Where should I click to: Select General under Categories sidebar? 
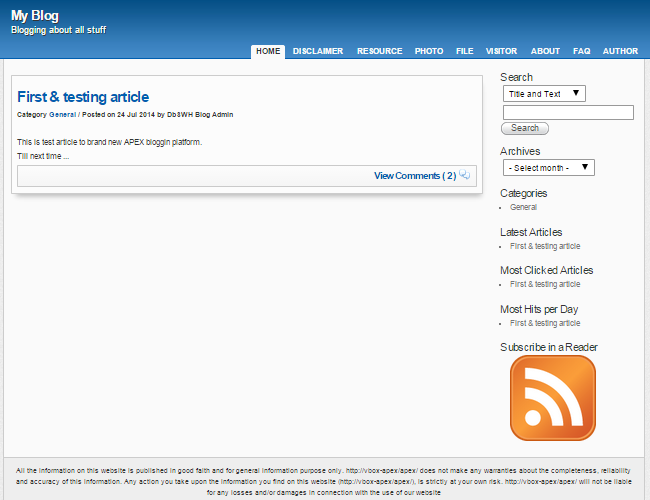(523, 207)
